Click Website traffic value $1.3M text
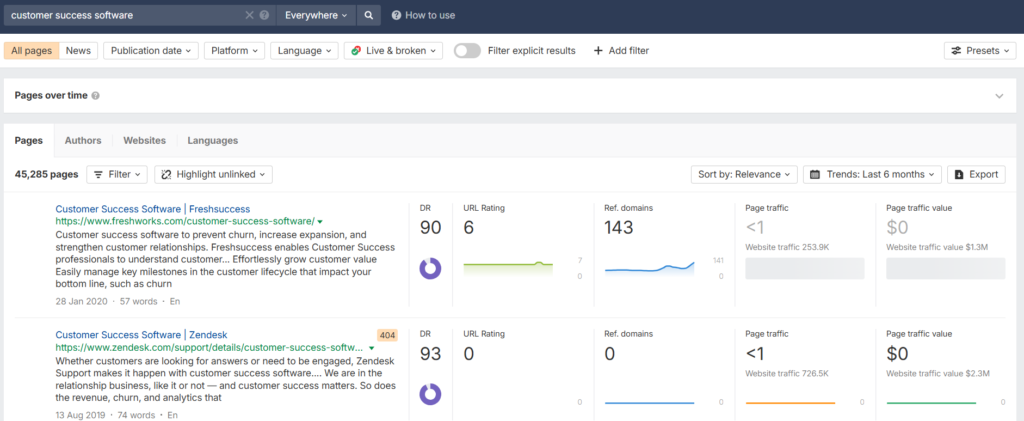This screenshot has height=421, width=1024. click(938, 247)
